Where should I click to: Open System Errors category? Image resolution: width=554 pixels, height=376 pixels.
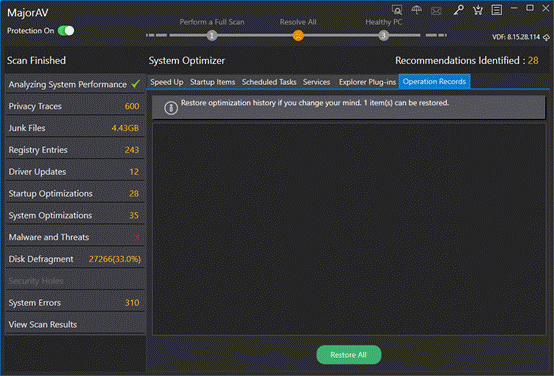coord(75,303)
